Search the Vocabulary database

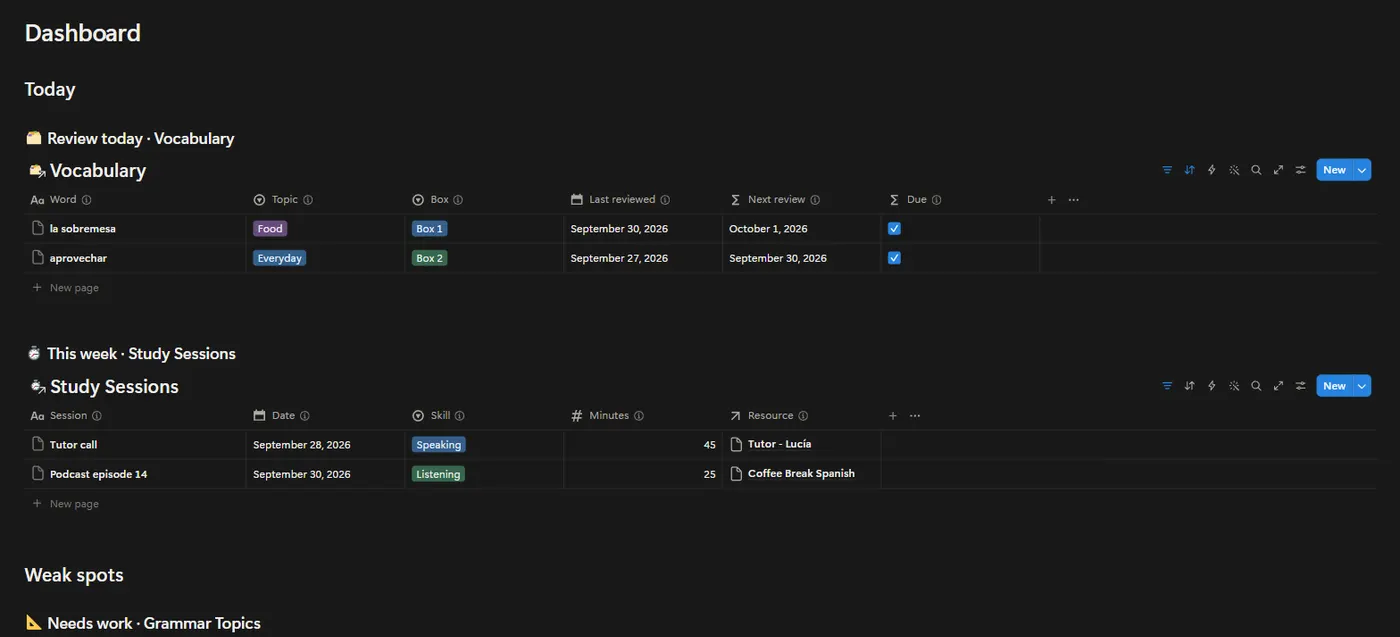[x=1256, y=170]
